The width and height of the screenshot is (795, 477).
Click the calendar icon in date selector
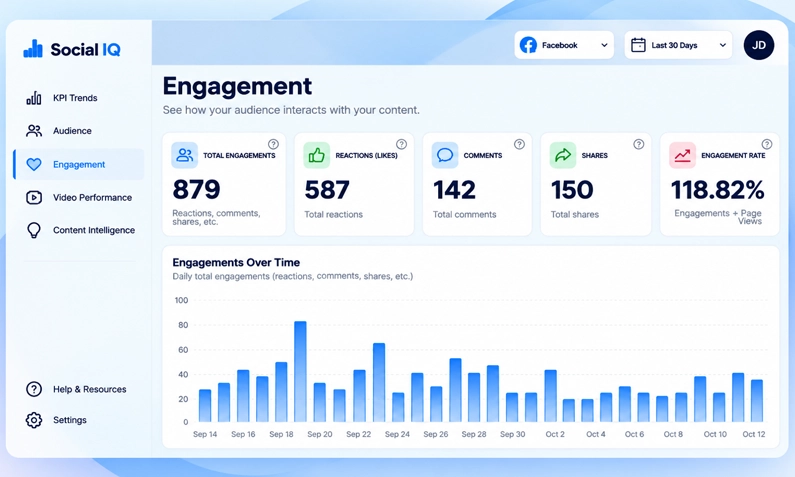tap(638, 45)
